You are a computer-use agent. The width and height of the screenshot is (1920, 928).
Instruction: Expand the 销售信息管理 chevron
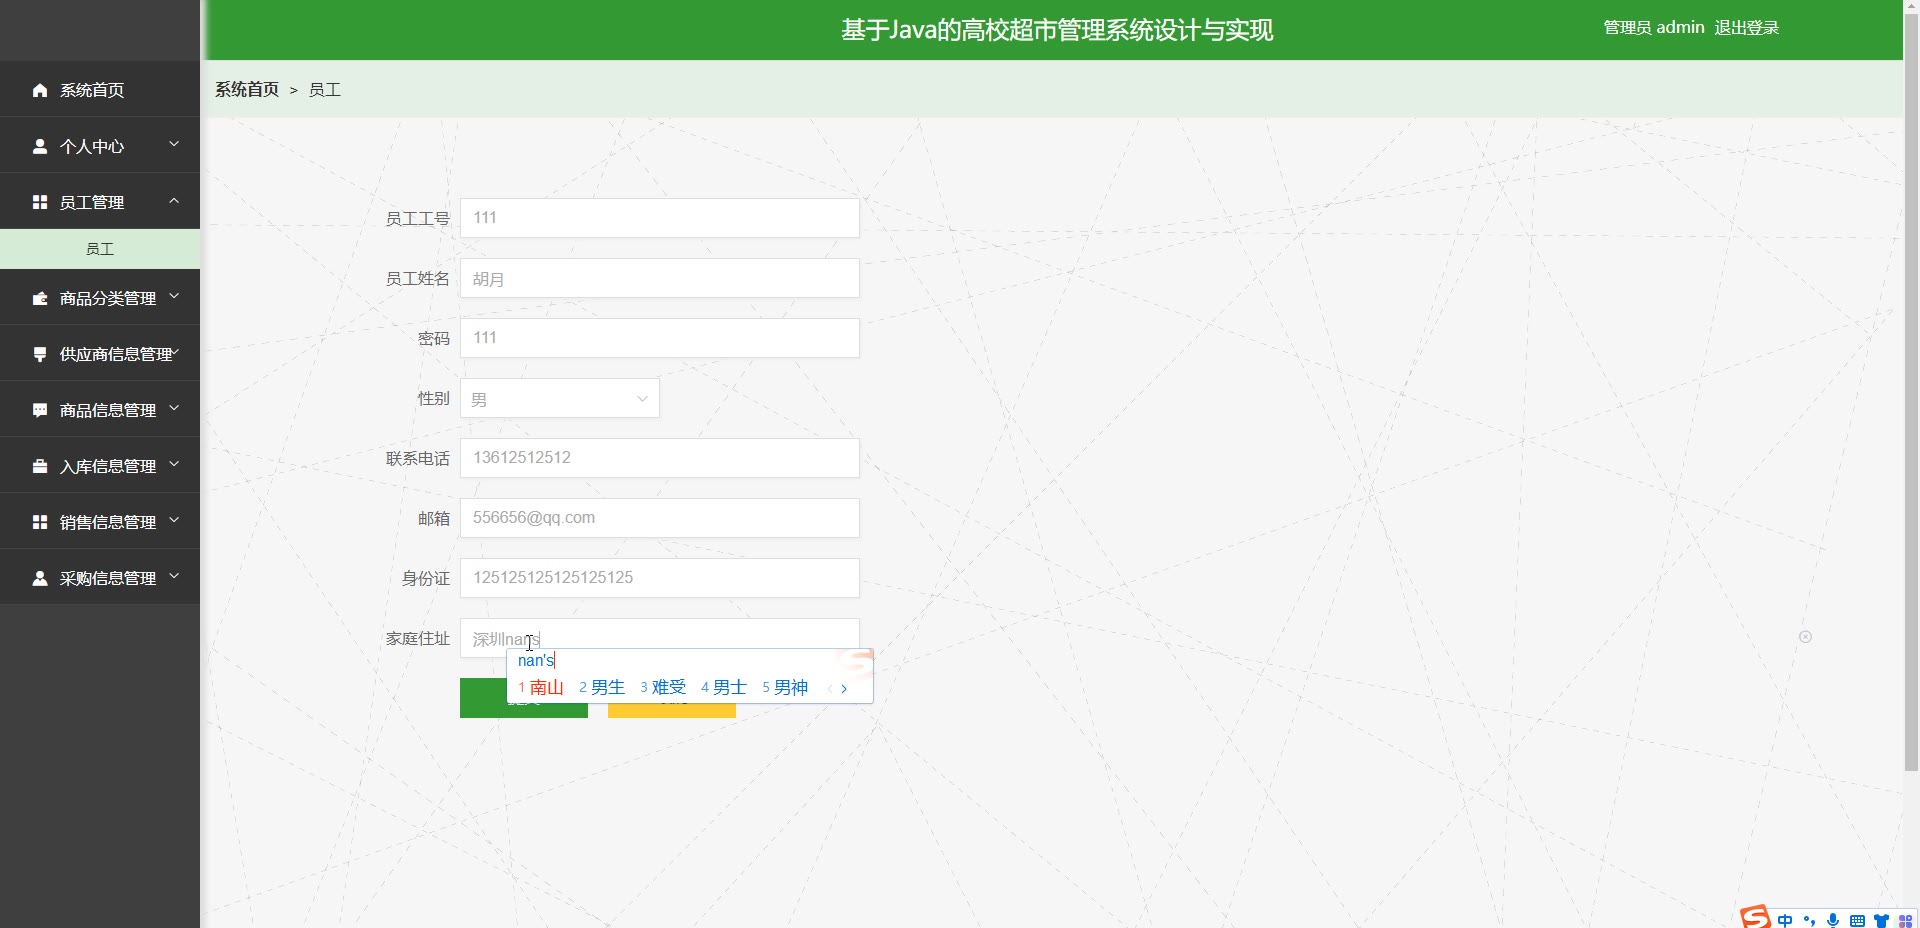tap(174, 521)
